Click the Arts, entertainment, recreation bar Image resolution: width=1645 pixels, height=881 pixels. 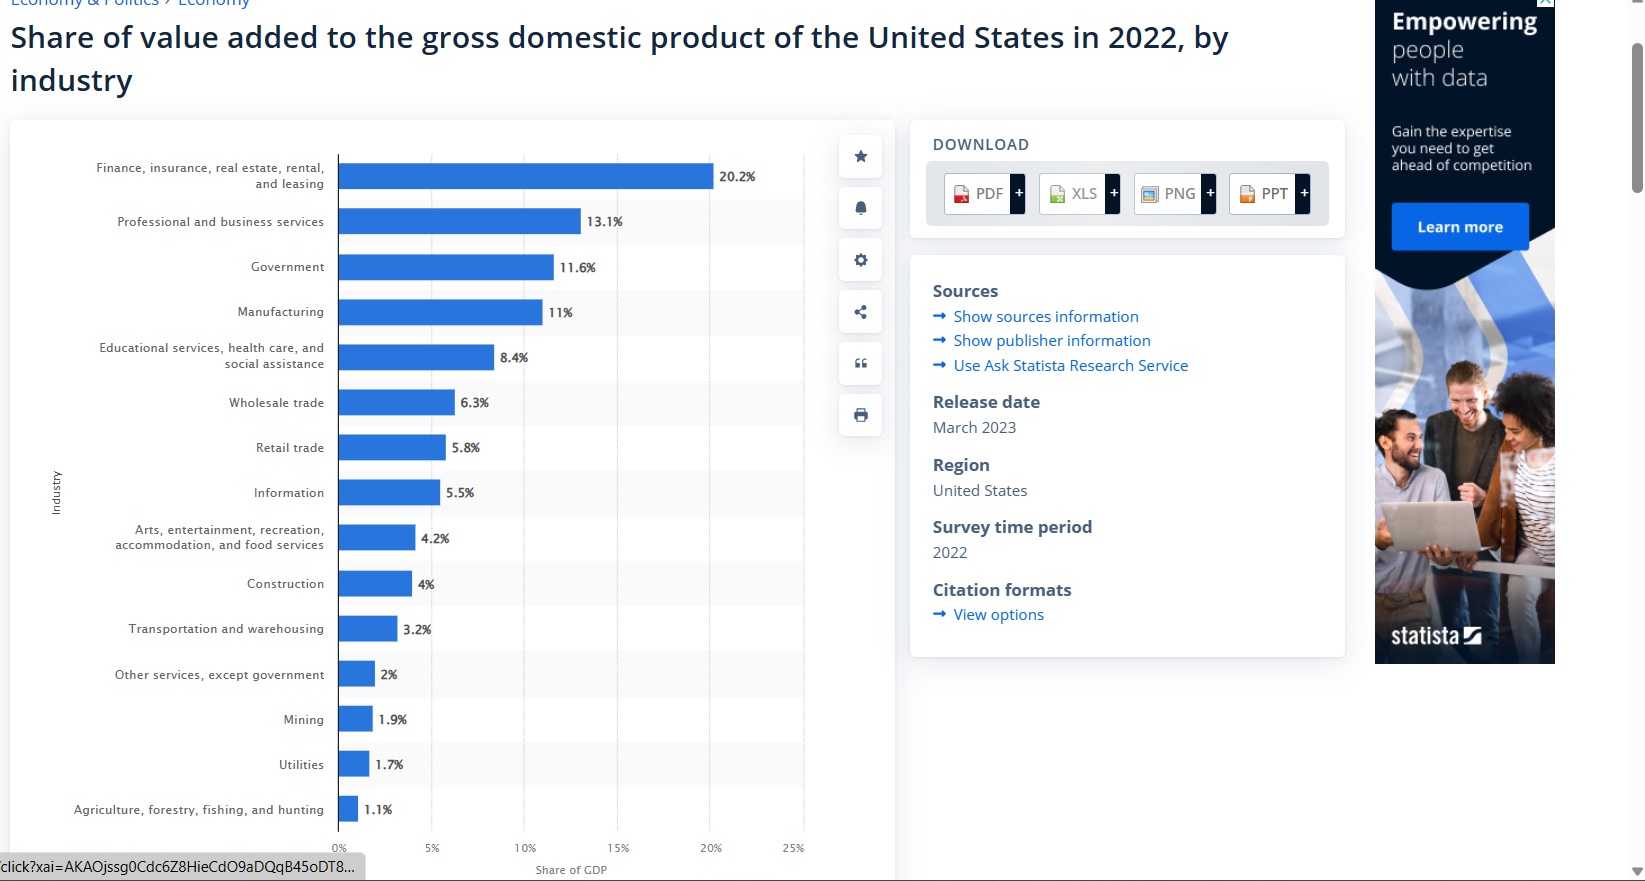click(x=377, y=538)
